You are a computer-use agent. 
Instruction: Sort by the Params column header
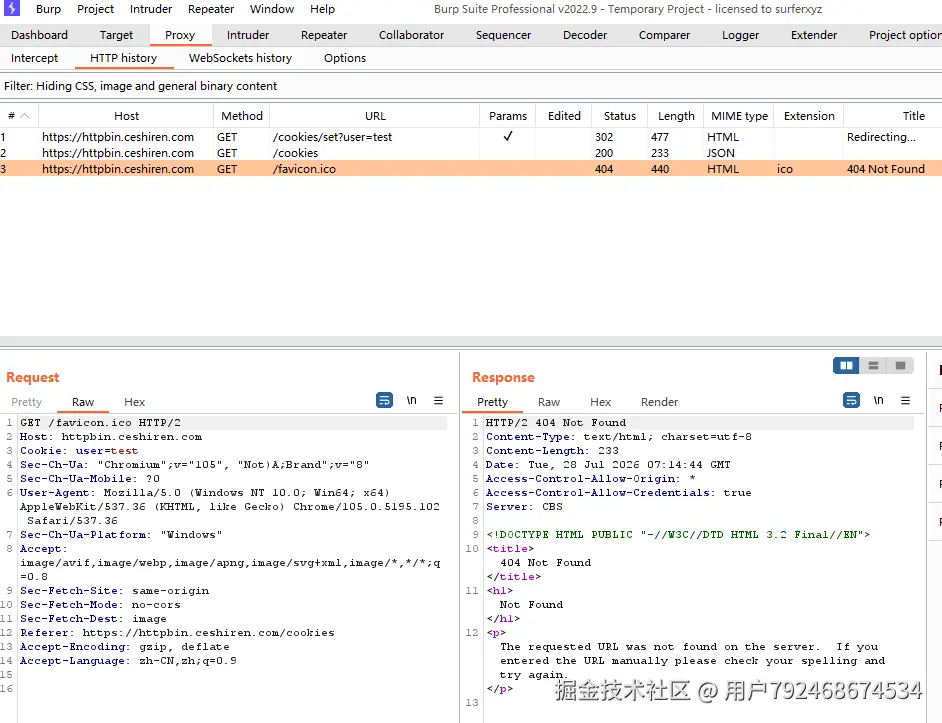tap(508, 115)
